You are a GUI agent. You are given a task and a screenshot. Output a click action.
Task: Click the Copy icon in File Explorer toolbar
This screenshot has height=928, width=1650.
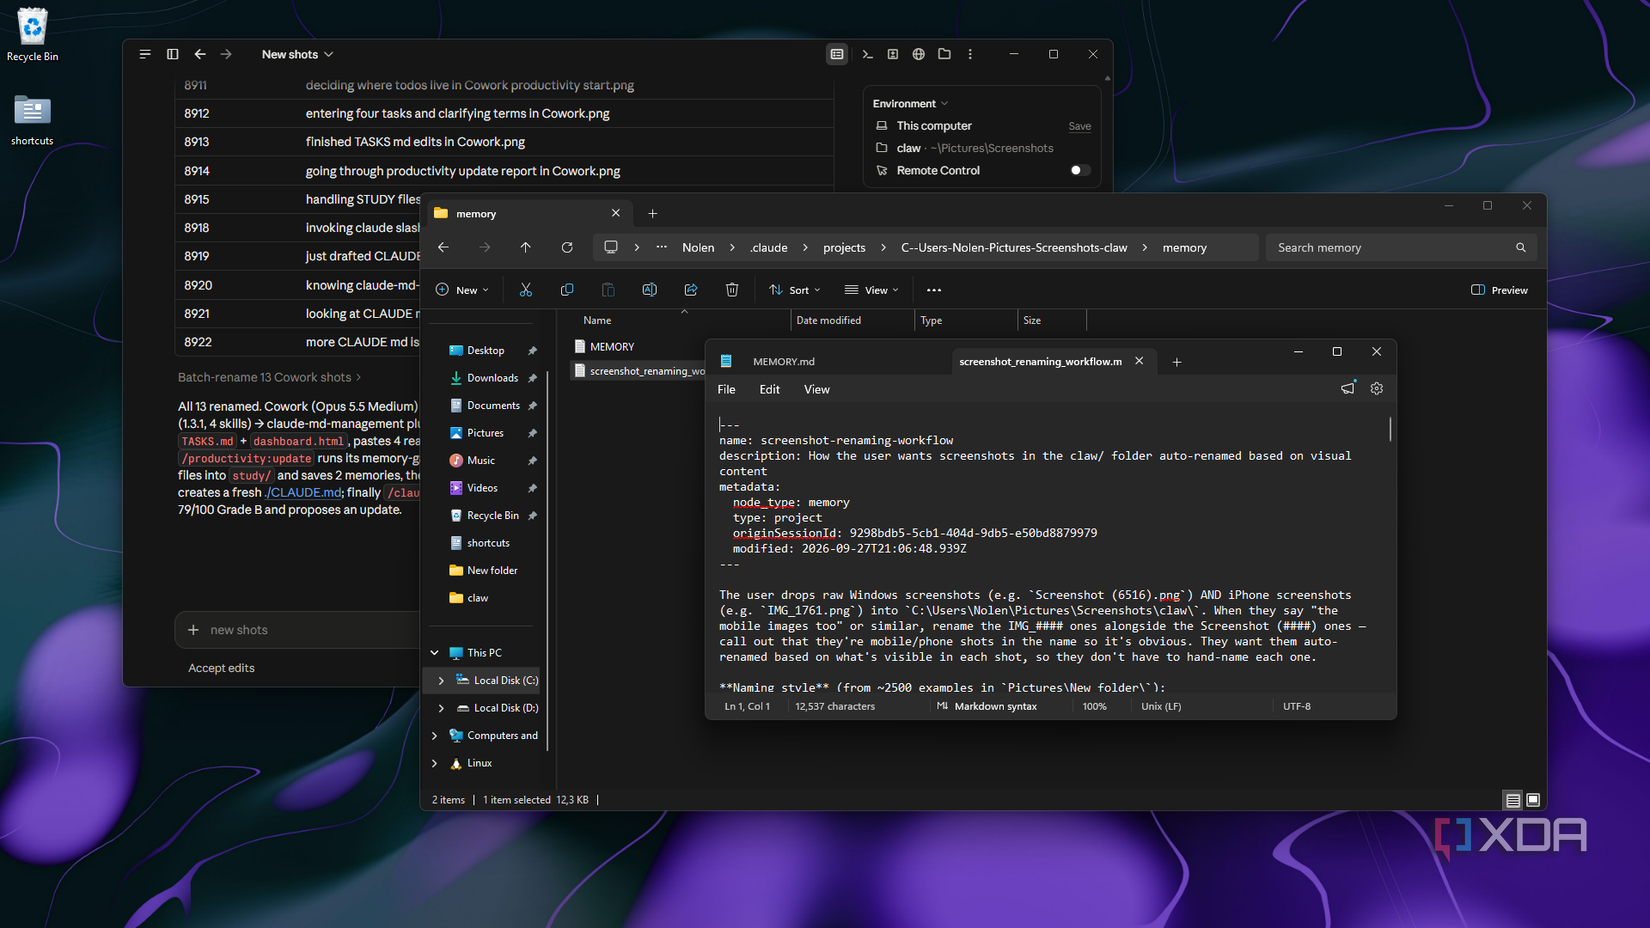567,290
